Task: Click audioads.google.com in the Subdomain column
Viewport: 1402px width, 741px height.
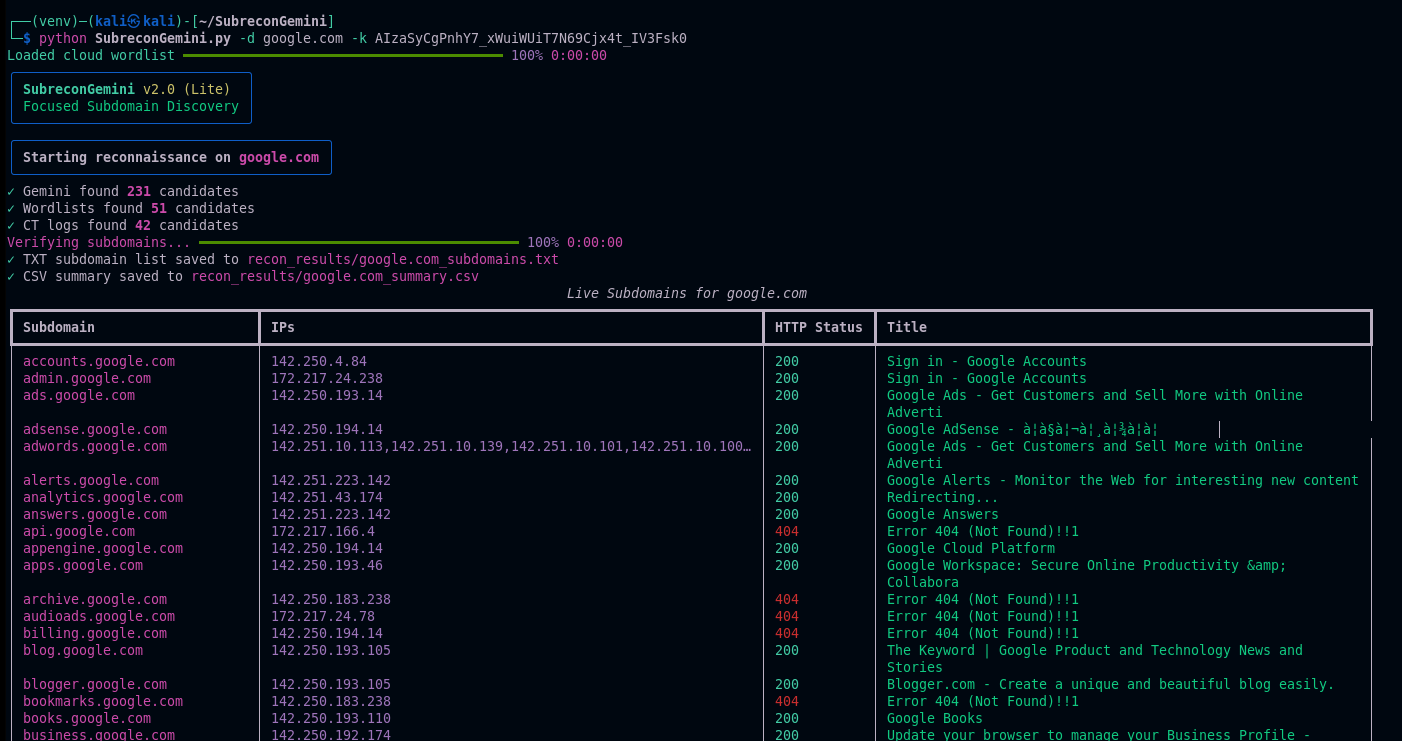Action: tap(99, 616)
